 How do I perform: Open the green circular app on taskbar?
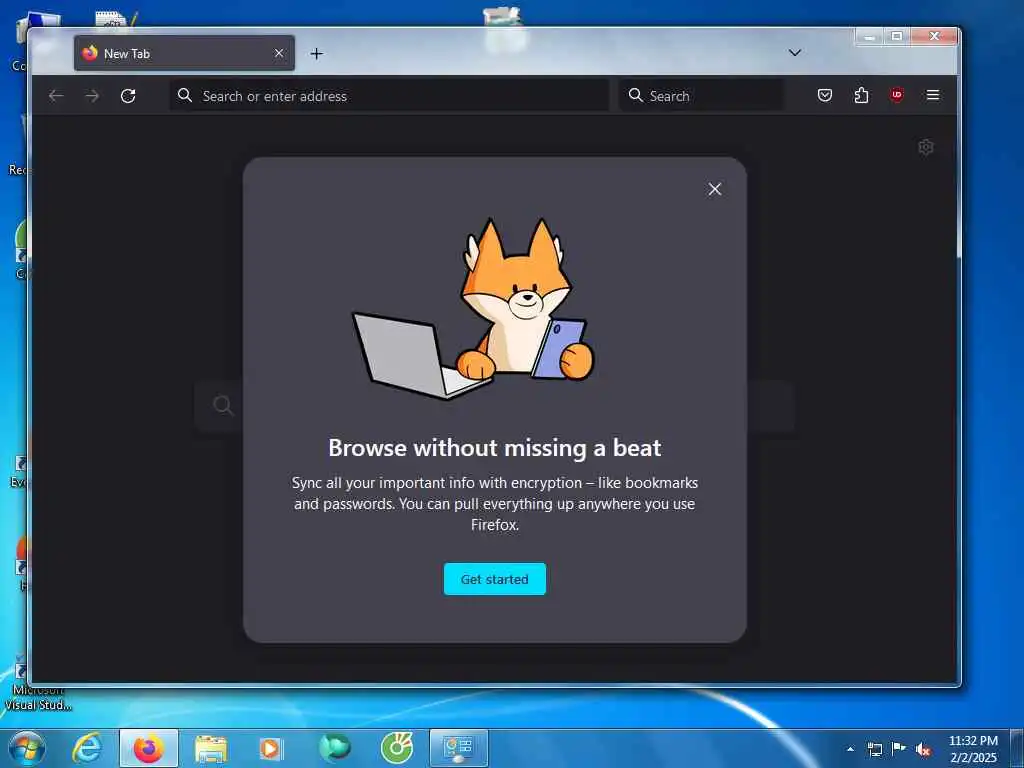396,748
